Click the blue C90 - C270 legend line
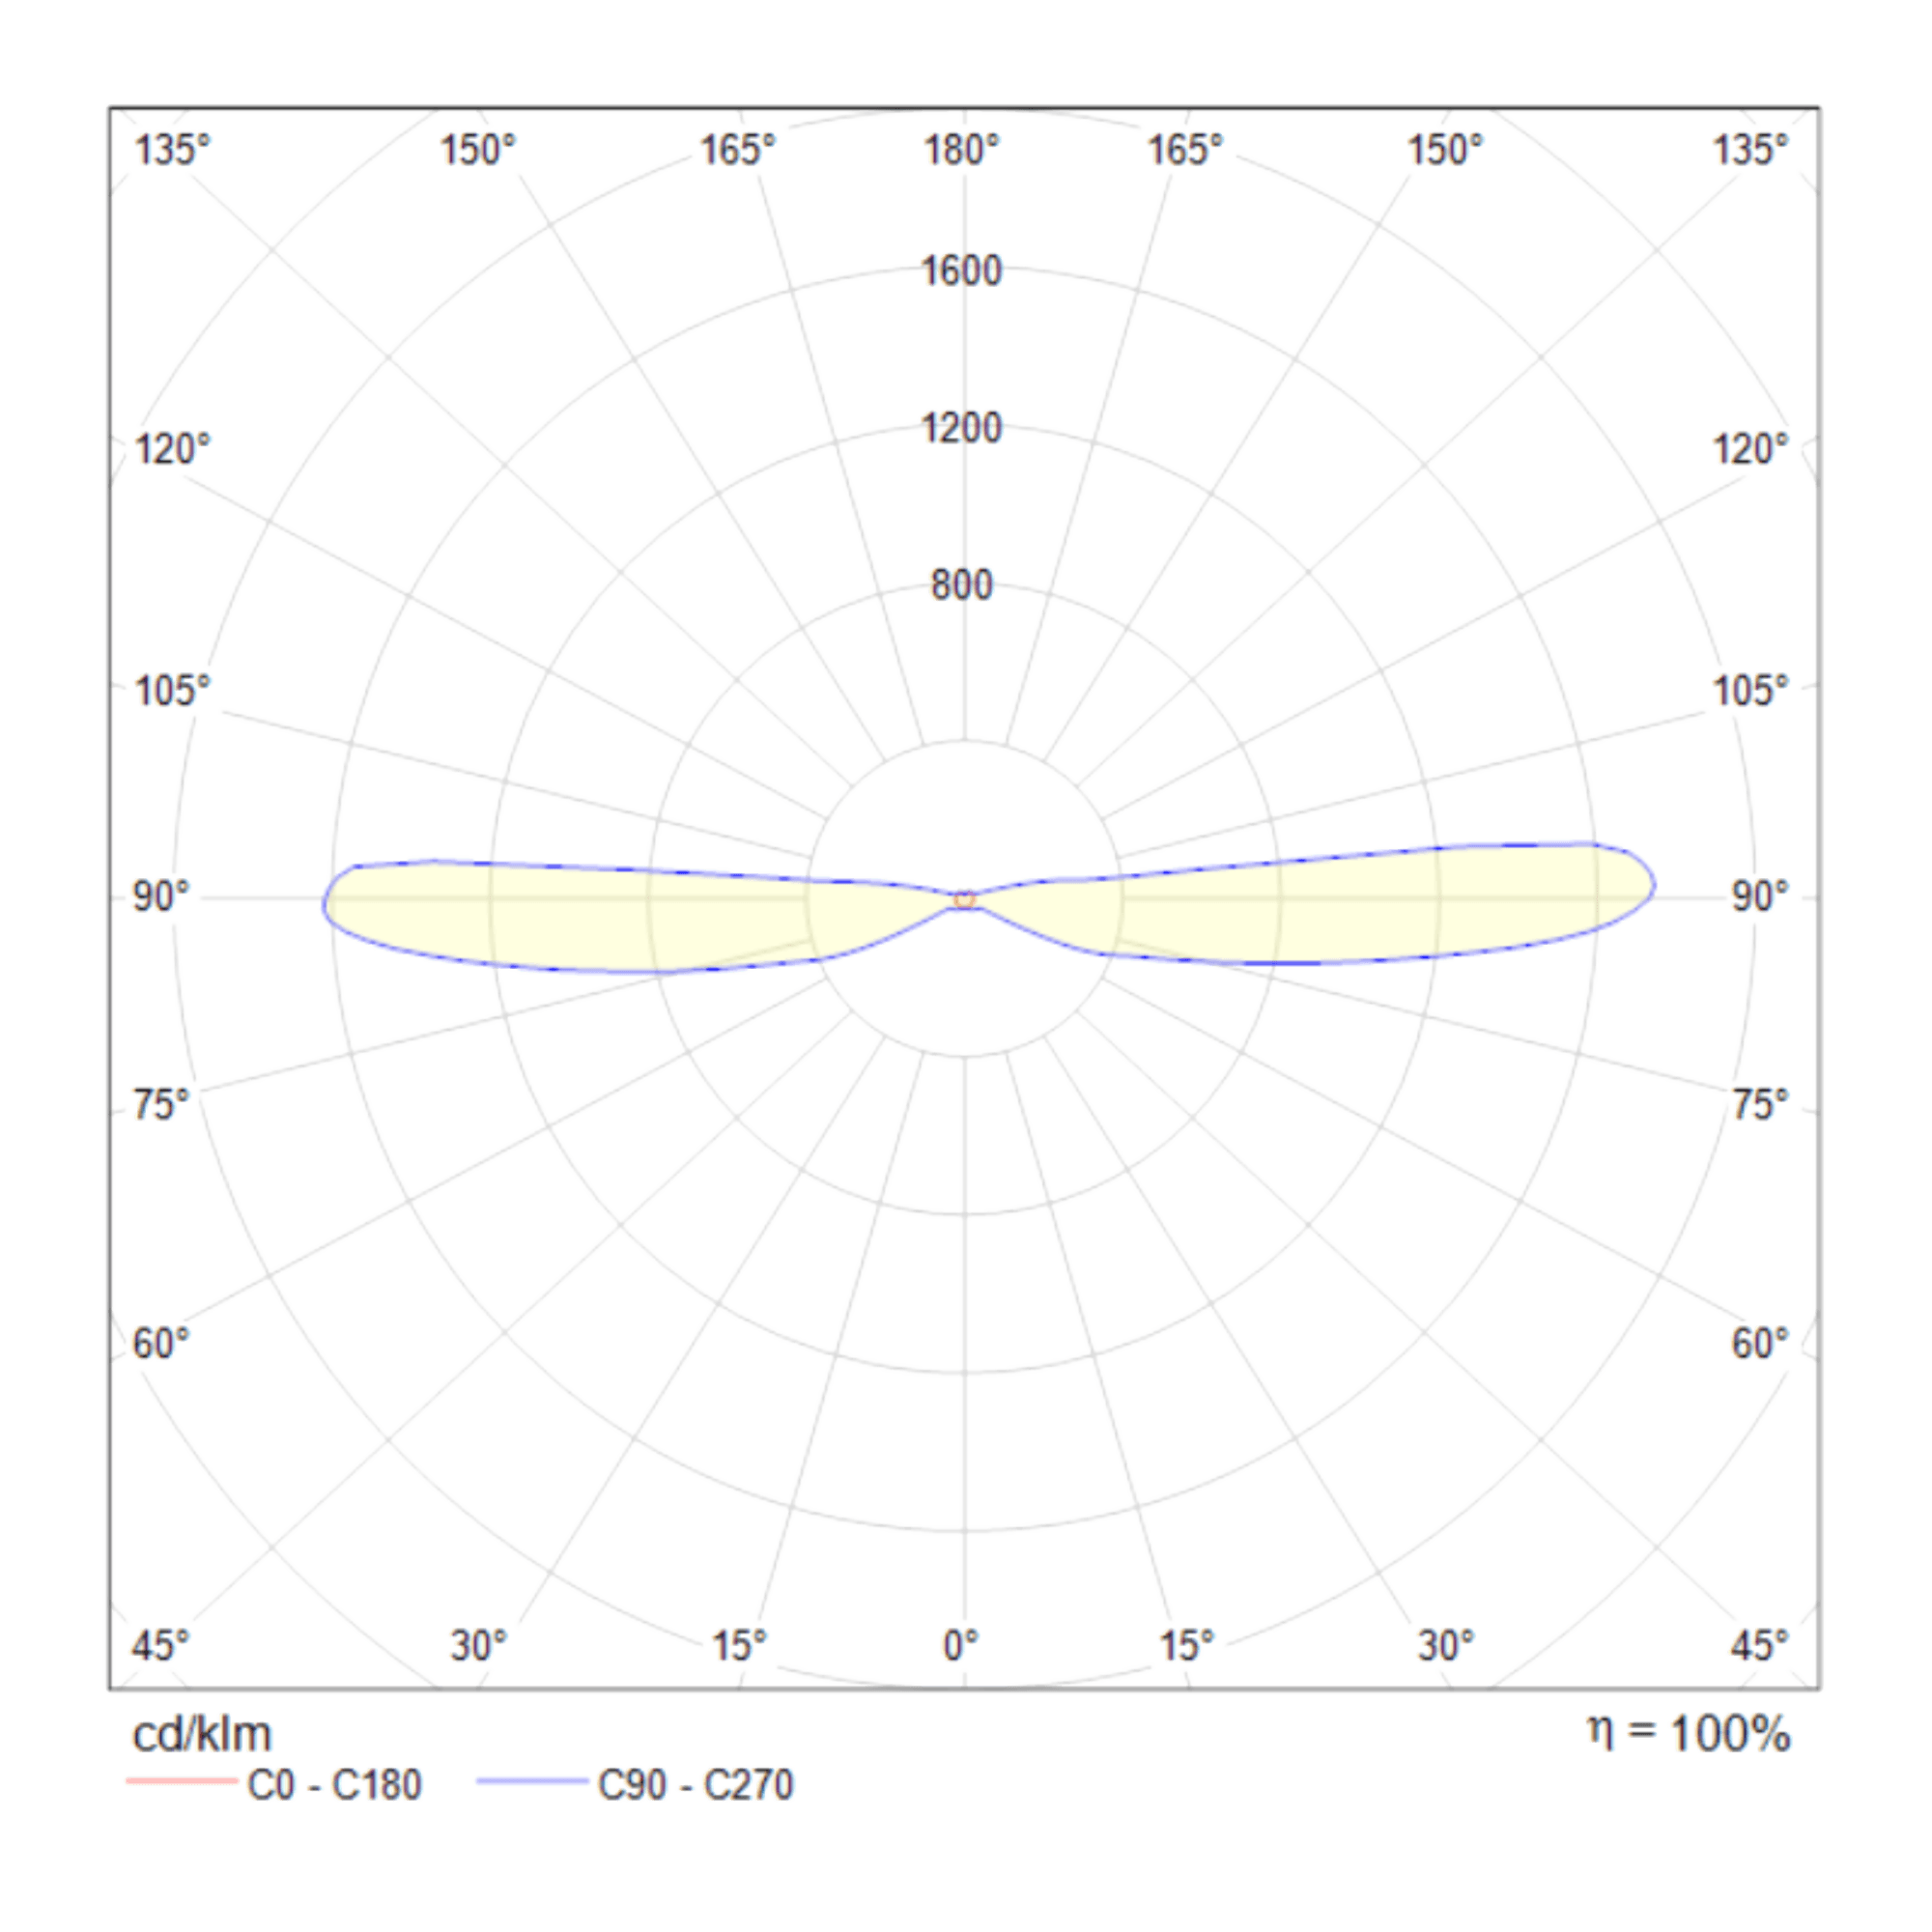 [532, 1781]
